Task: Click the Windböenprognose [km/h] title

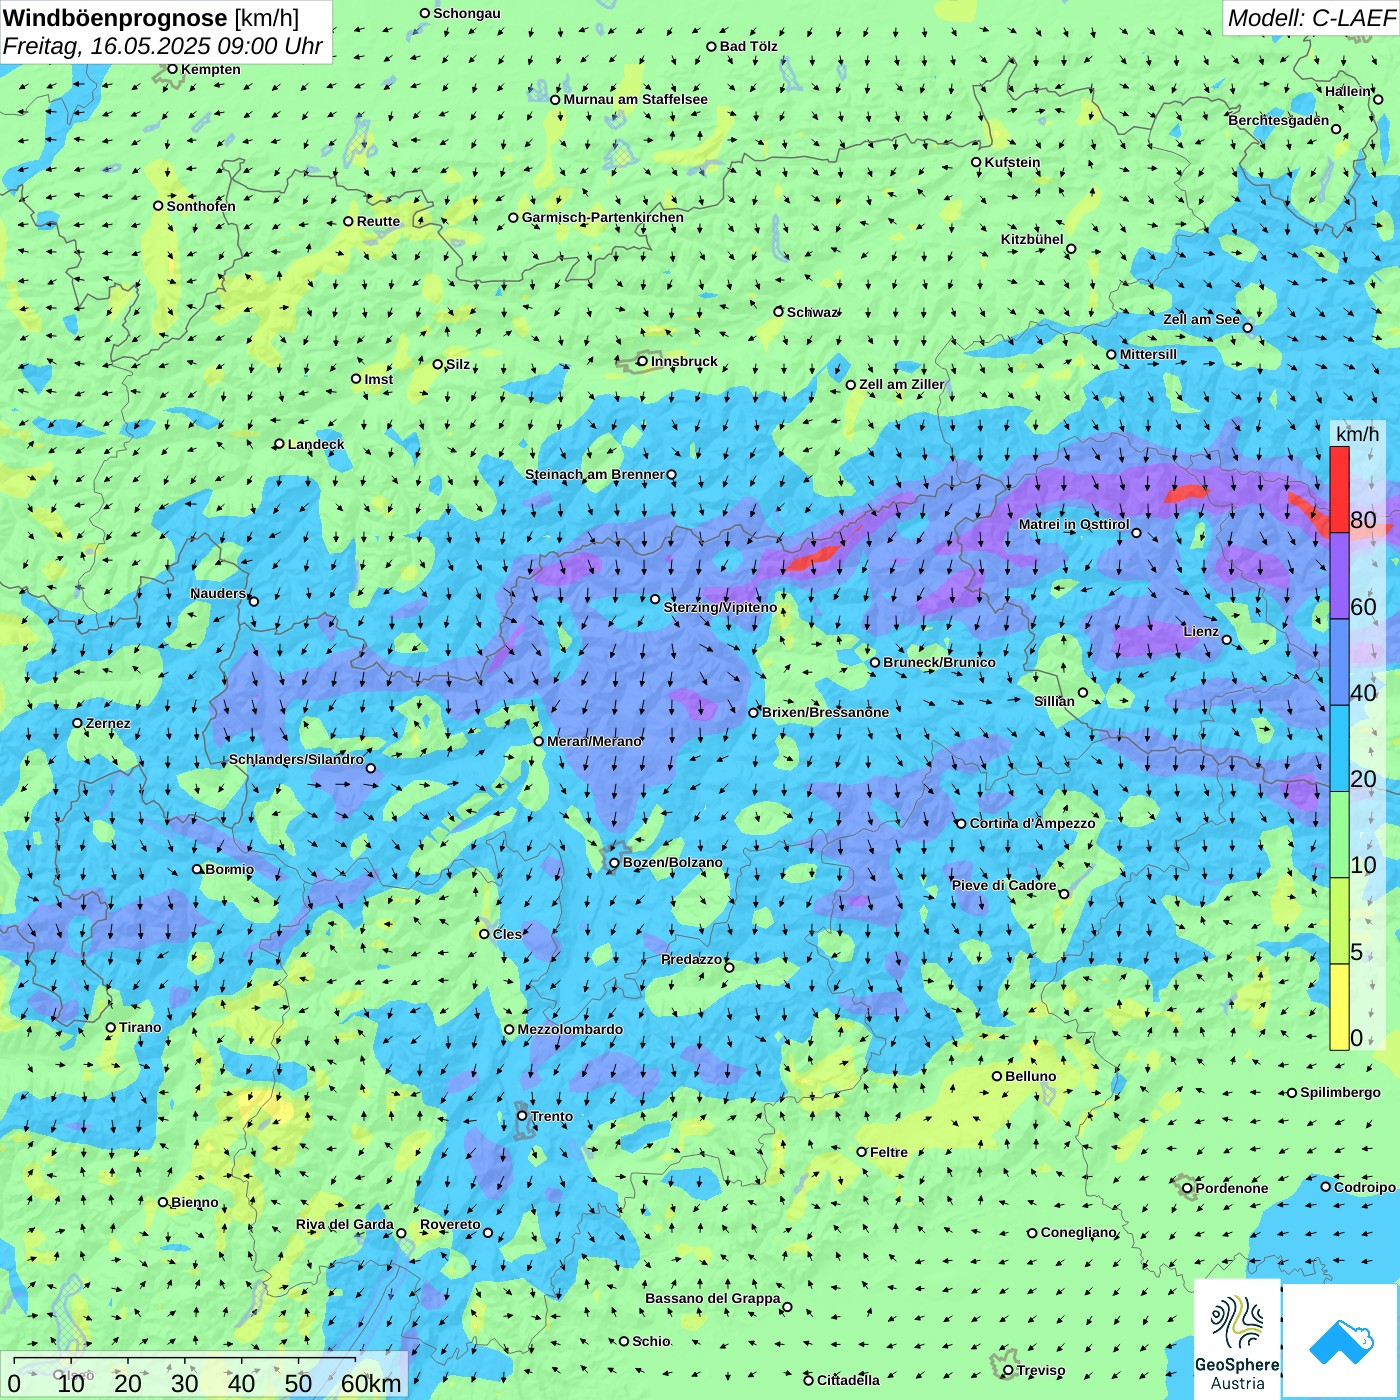Action: pos(152,17)
